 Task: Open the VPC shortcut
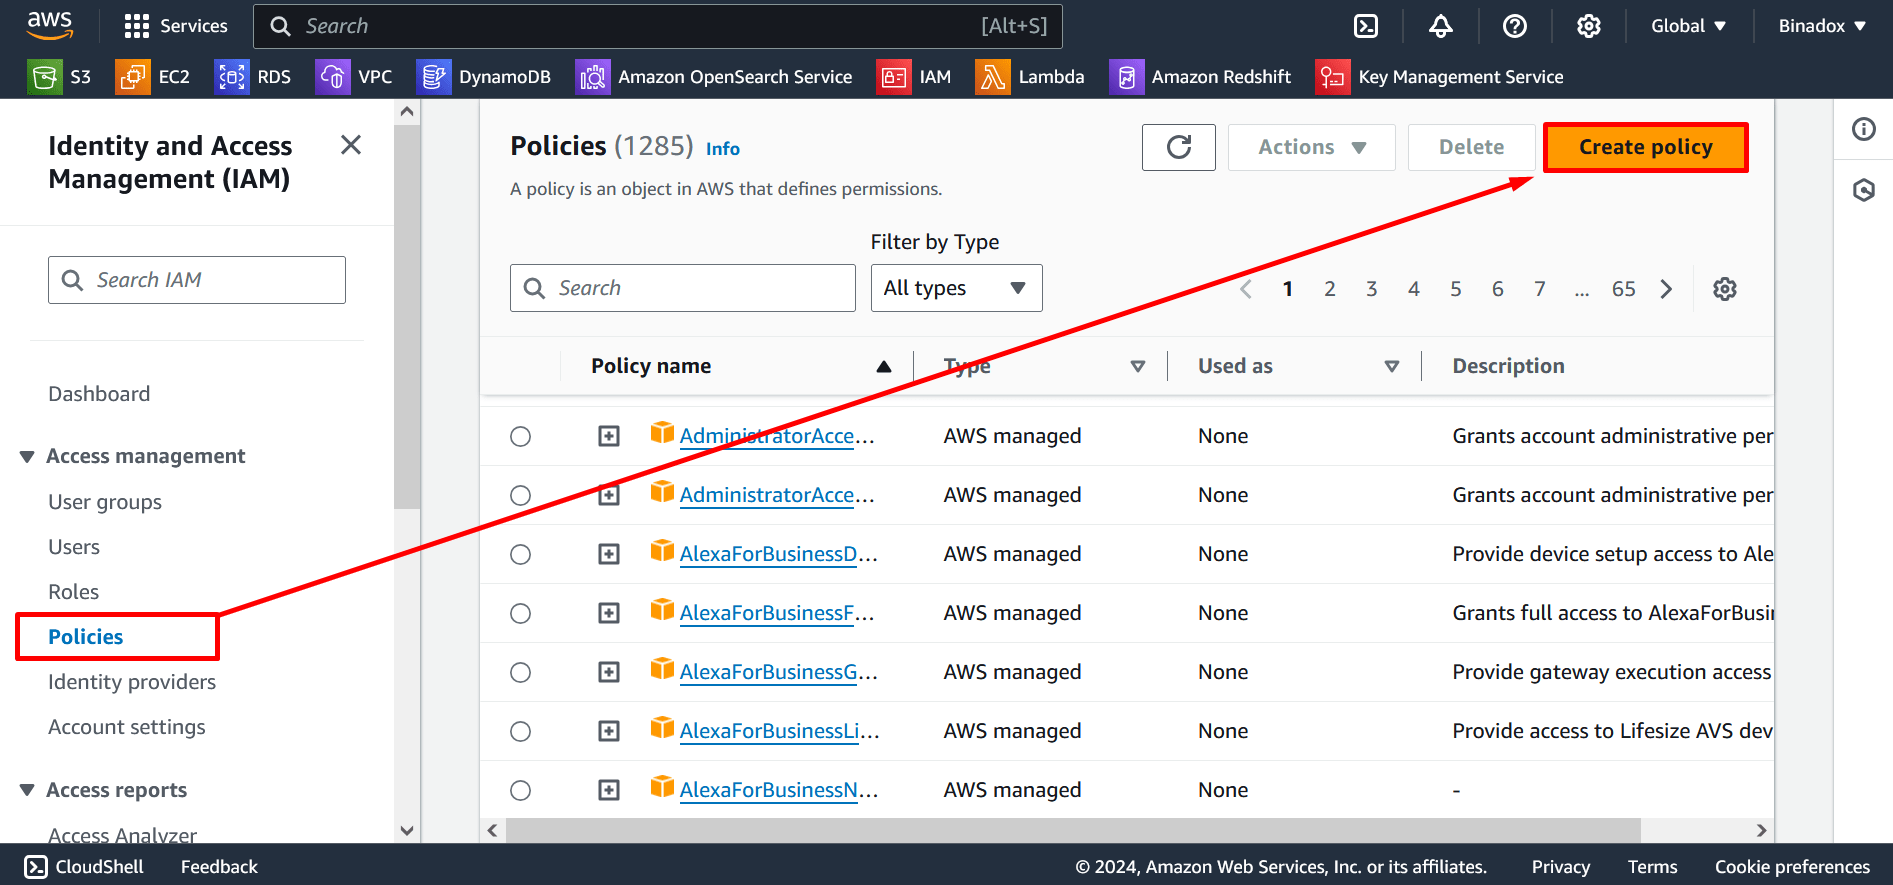coord(354,77)
